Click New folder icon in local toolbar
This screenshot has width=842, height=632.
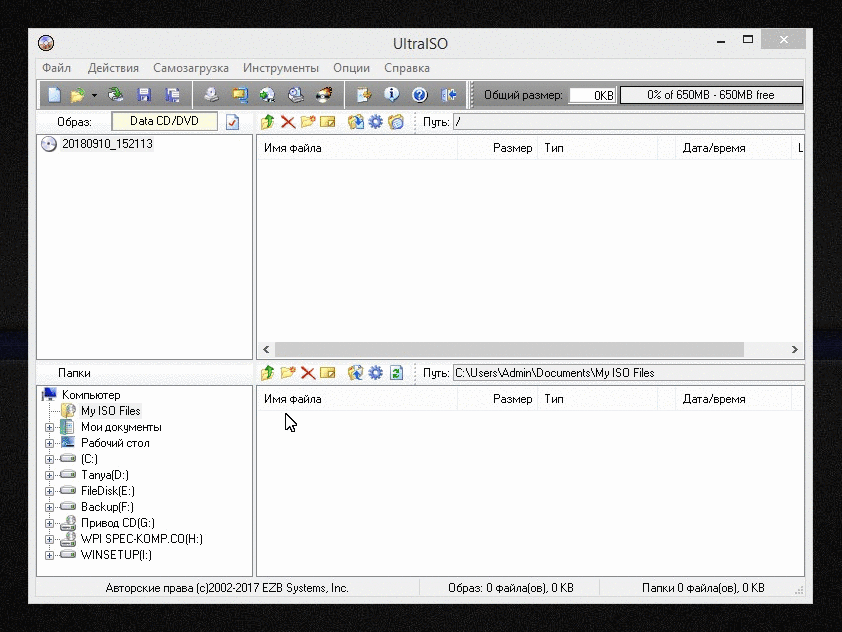tap(288, 373)
